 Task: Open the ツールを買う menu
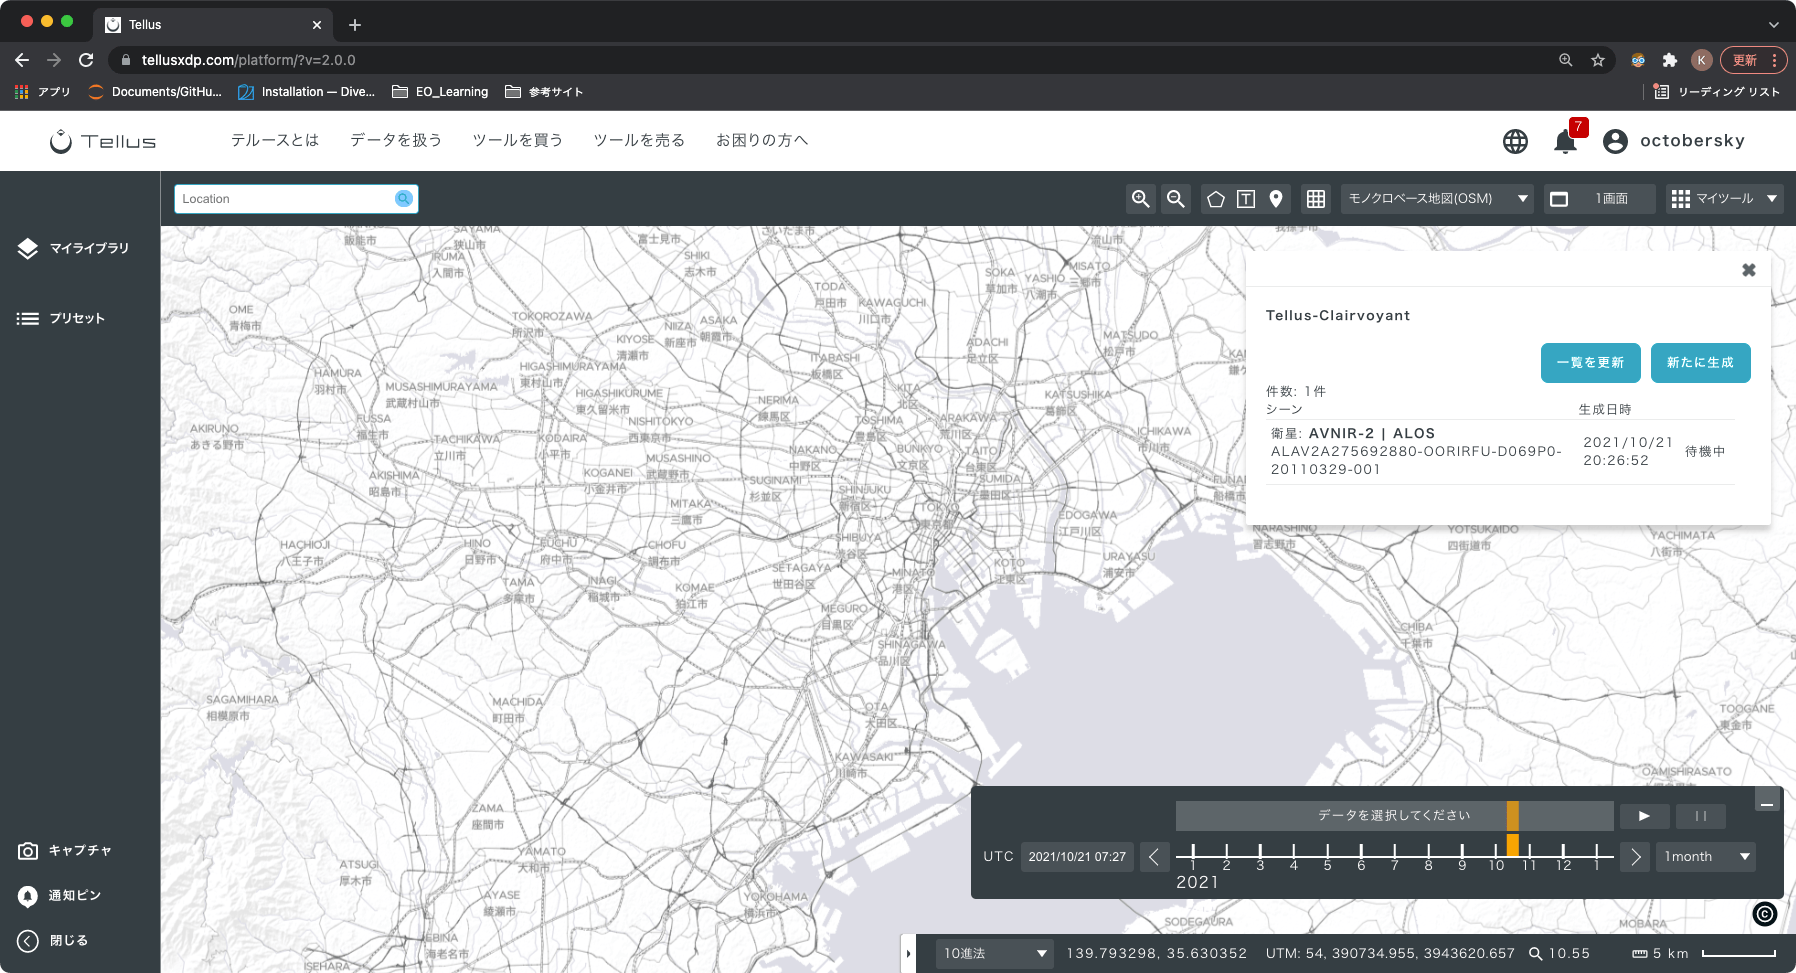[x=518, y=141]
